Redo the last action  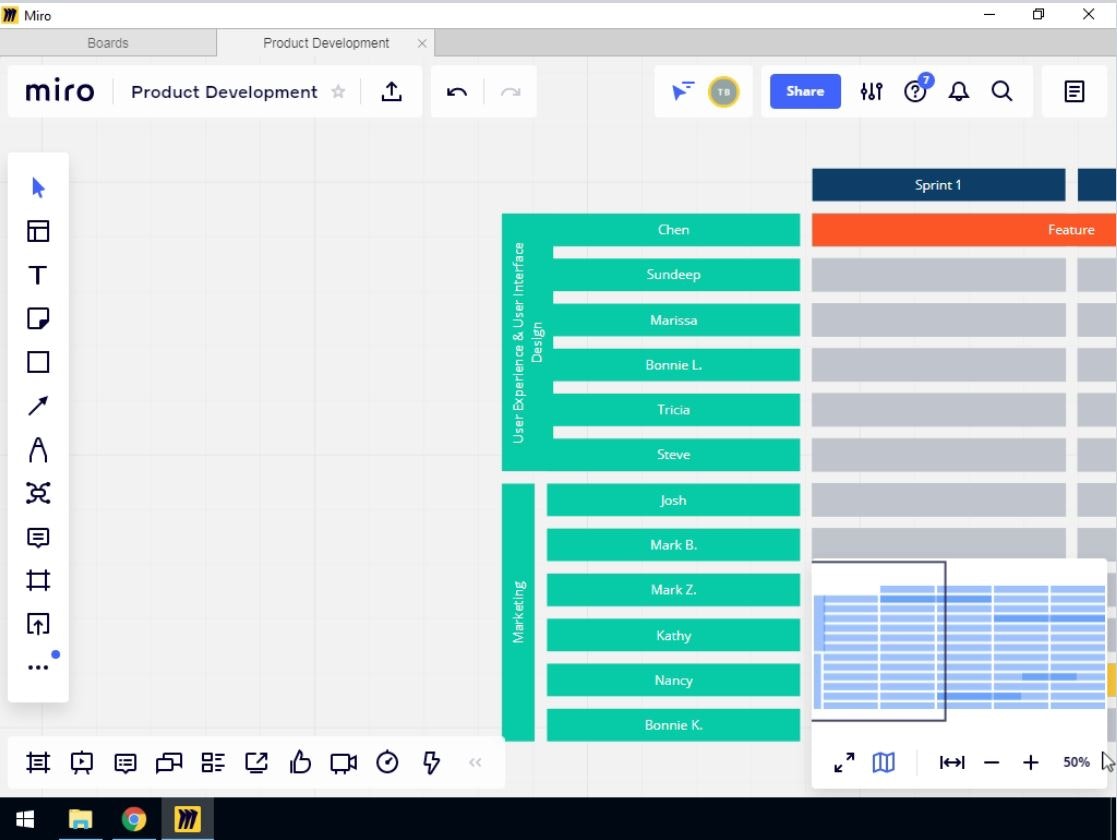511,91
